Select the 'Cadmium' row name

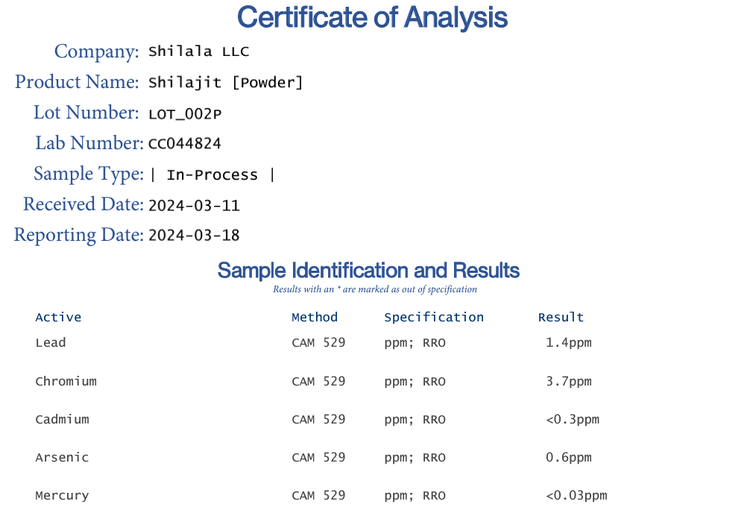[x=62, y=420]
